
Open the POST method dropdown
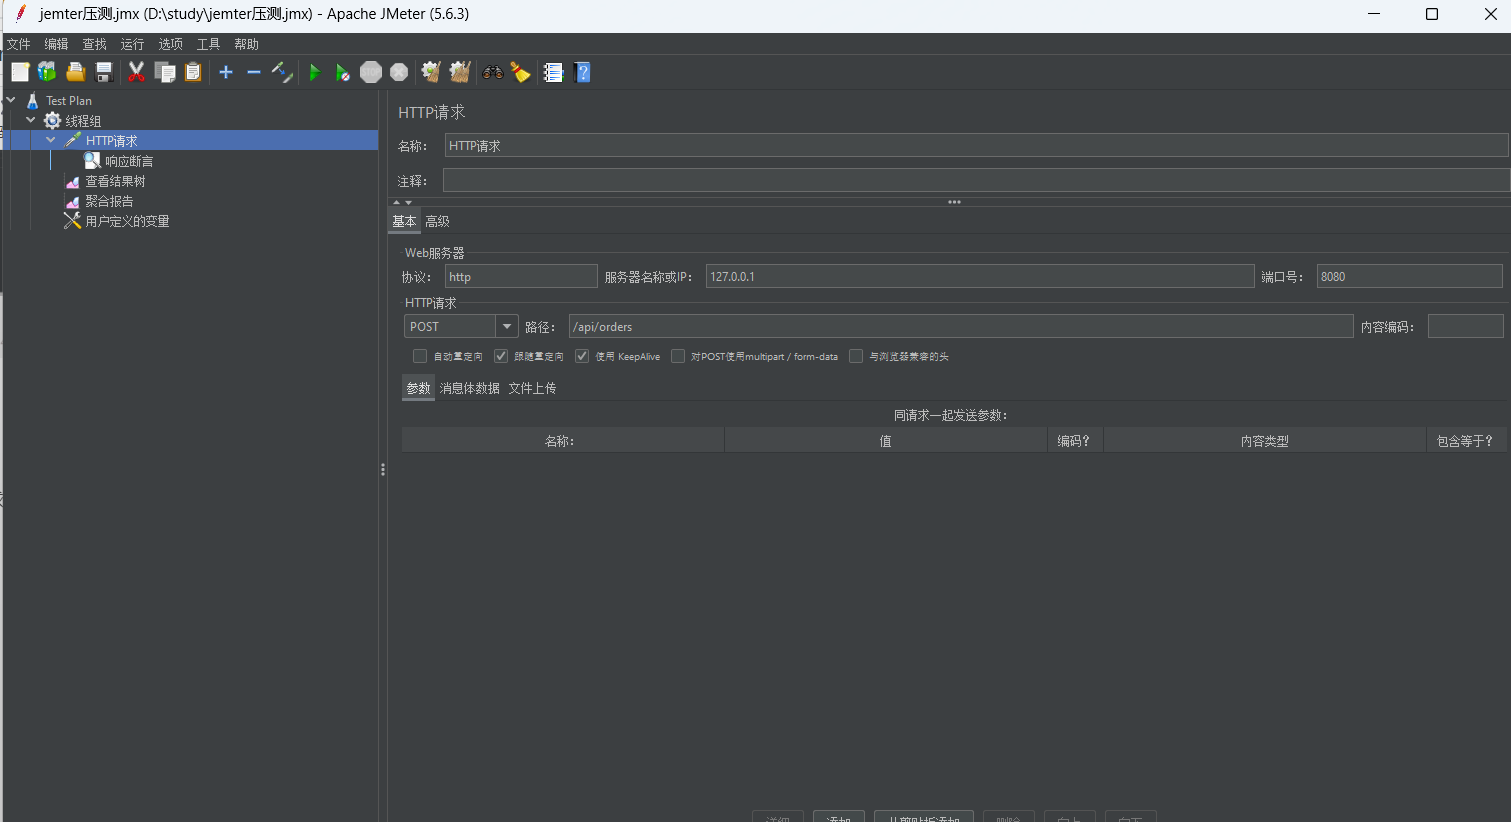click(507, 327)
